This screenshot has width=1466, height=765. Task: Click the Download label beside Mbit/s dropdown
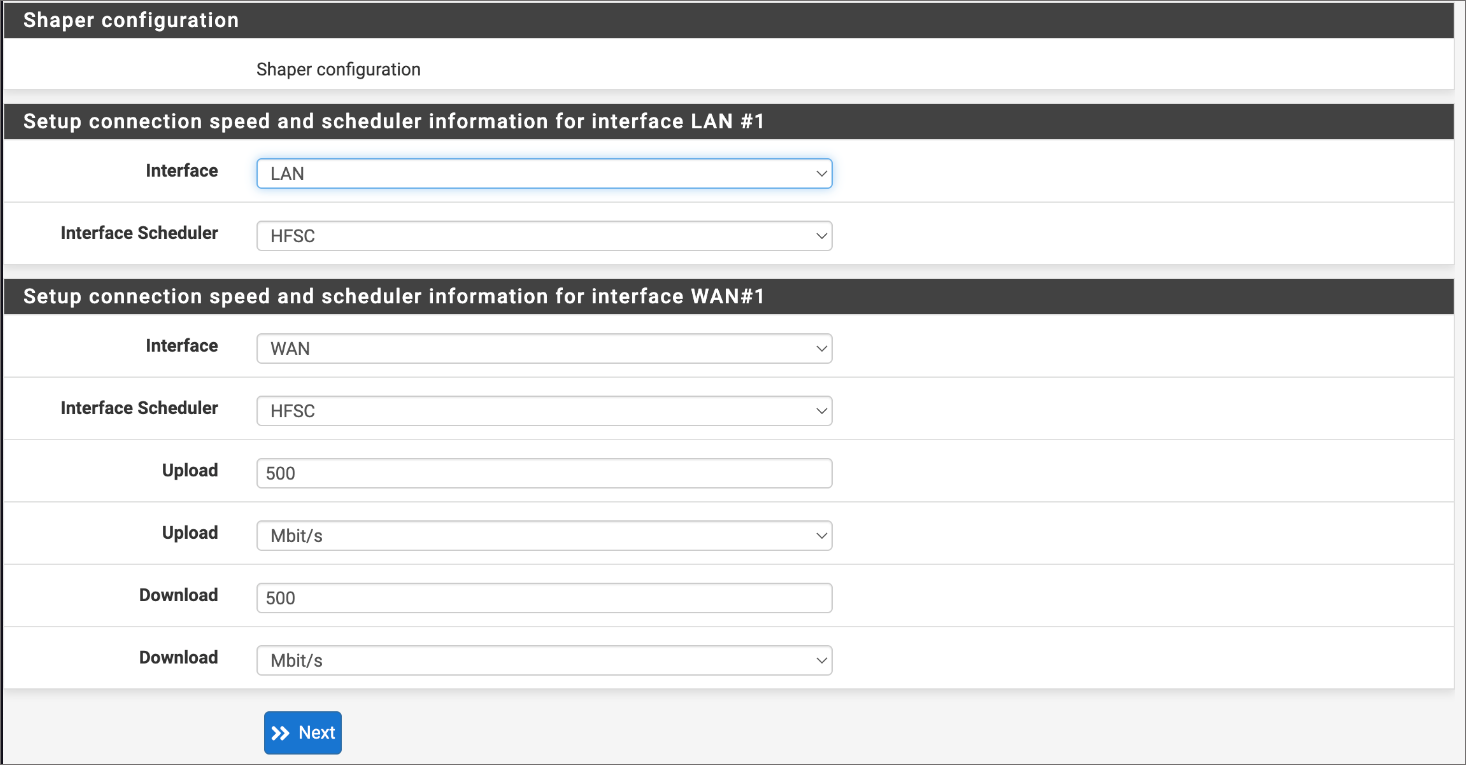coord(178,657)
